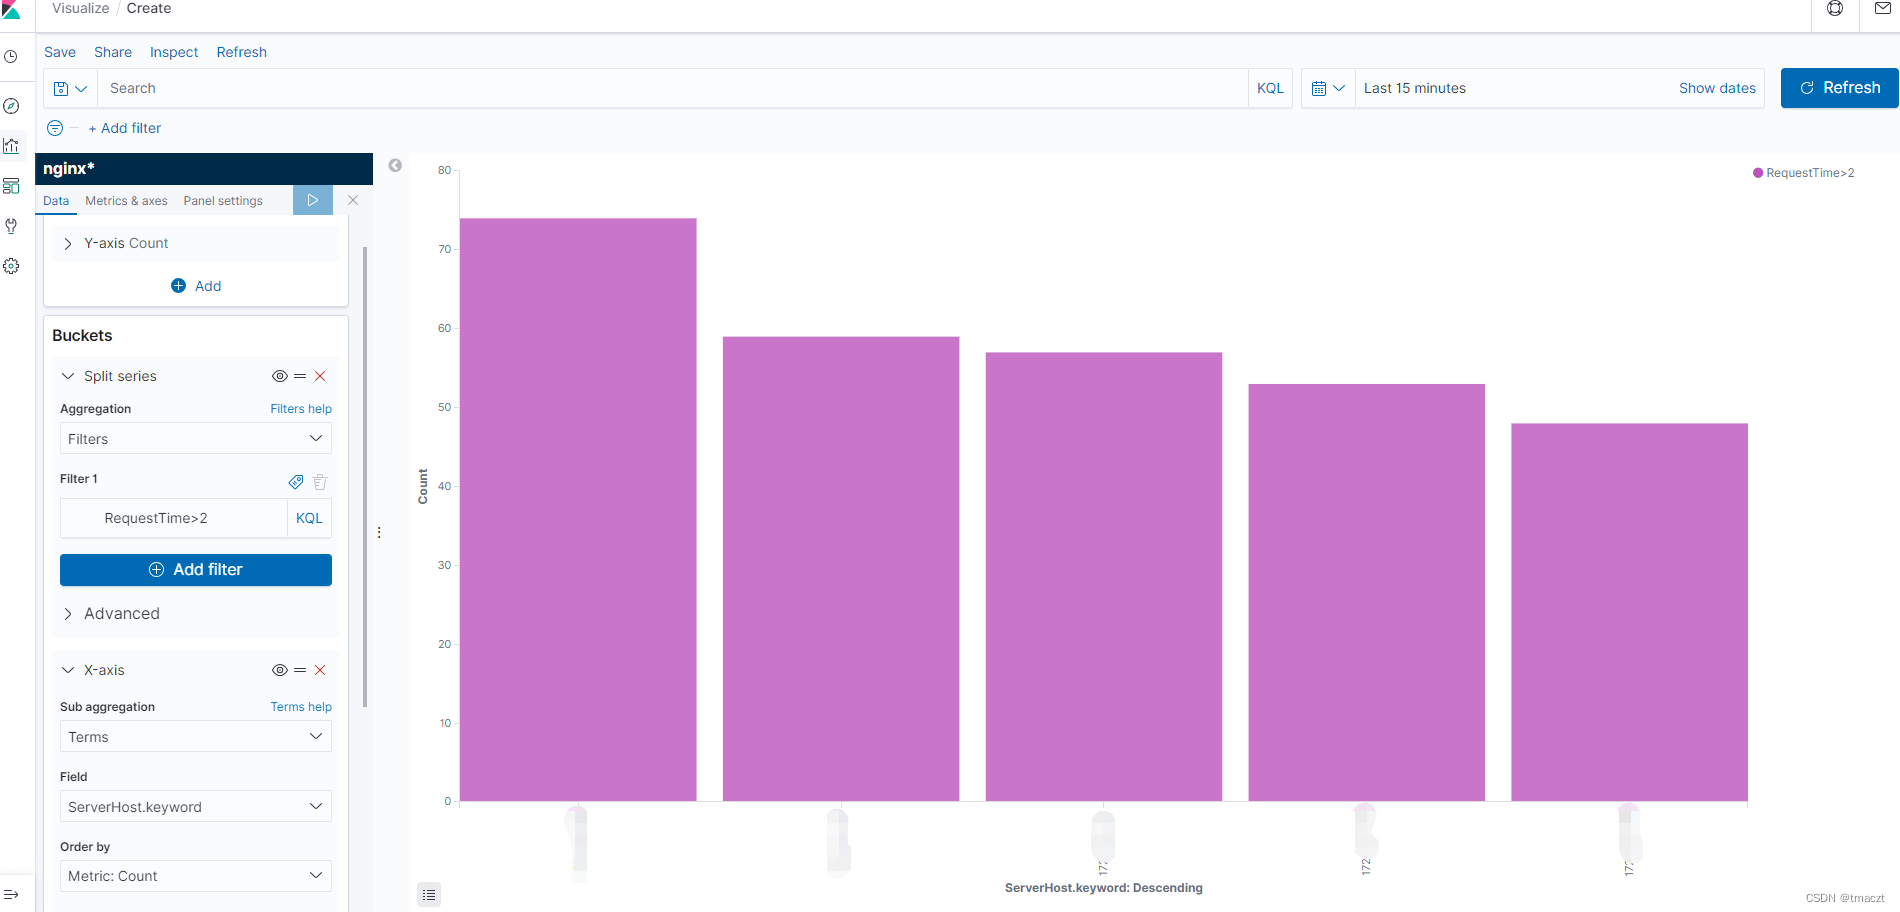
Task: Remove Split series bucket red X
Action: [x=320, y=376]
